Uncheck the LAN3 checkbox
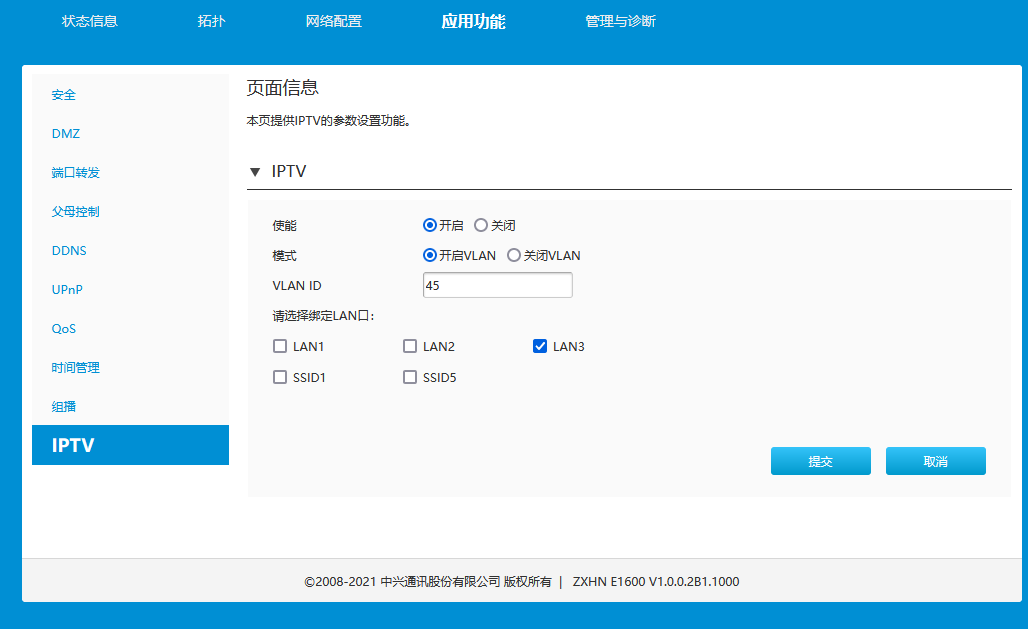The width and height of the screenshot is (1028, 629). [x=540, y=346]
